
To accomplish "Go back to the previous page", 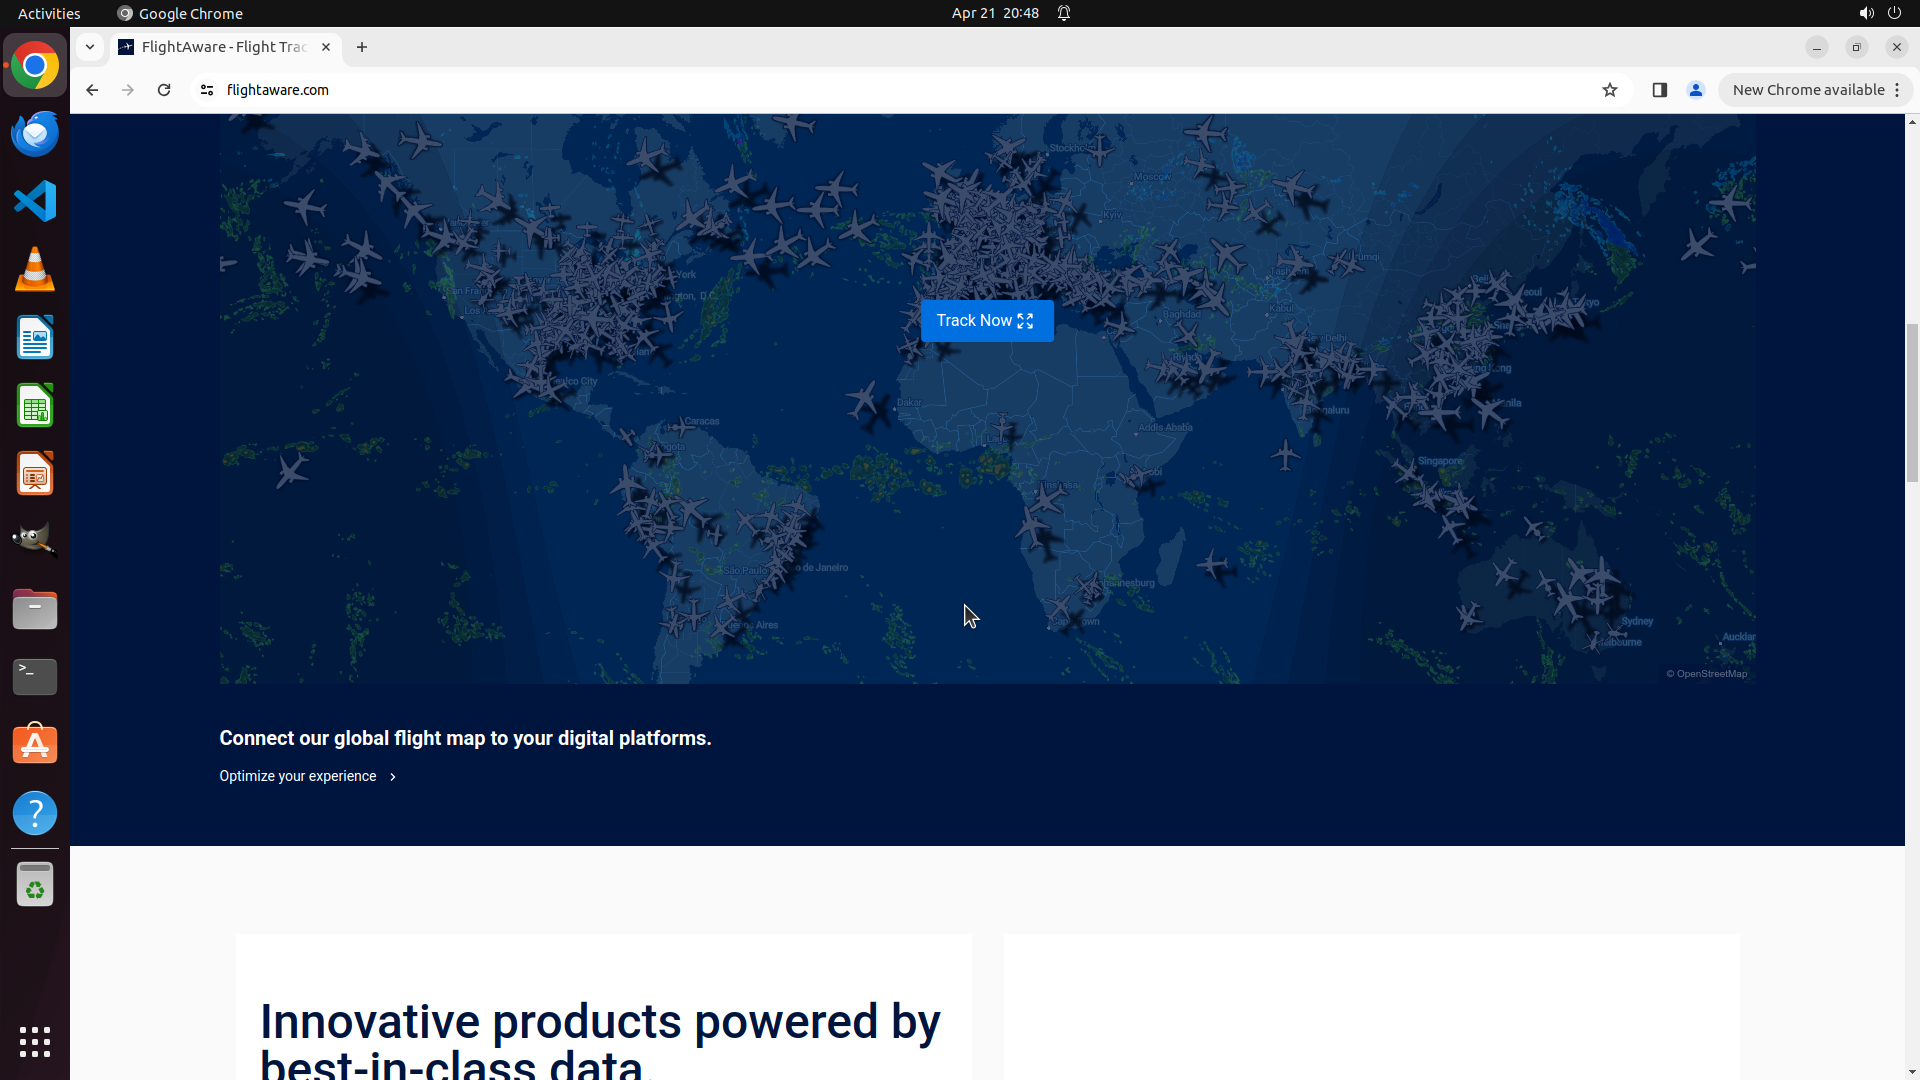I will tap(92, 90).
